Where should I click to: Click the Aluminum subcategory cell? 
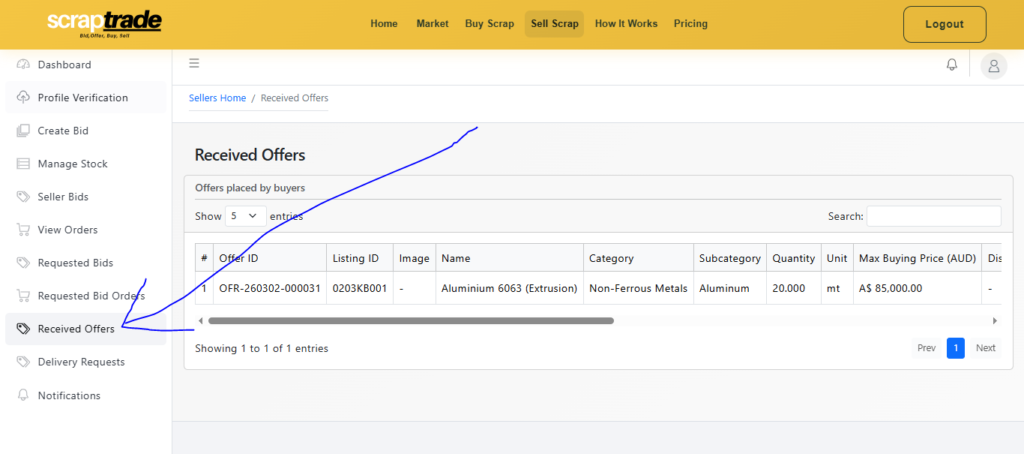click(x=730, y=288)
